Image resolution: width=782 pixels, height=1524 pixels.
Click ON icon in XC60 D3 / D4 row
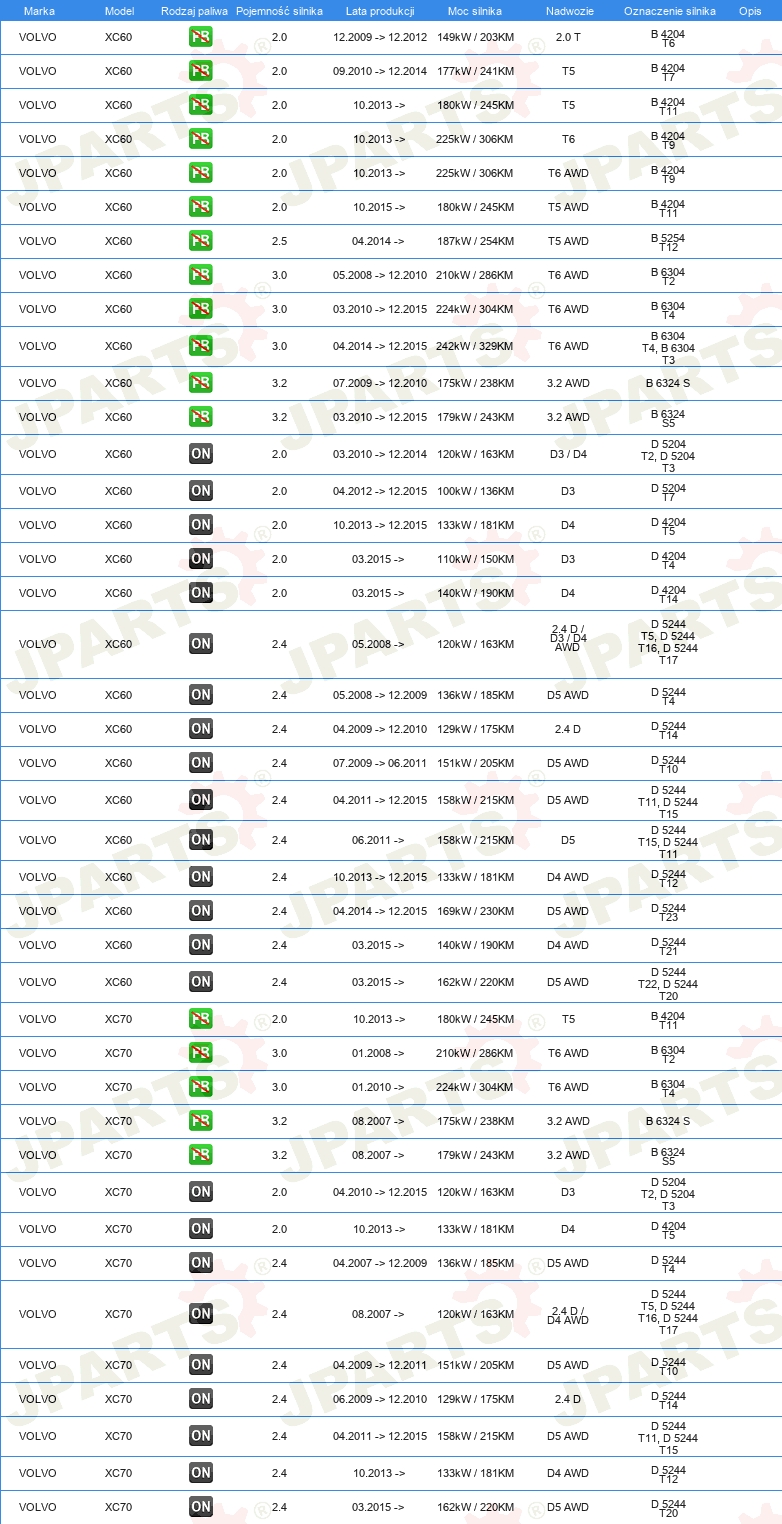click(200, 454)
